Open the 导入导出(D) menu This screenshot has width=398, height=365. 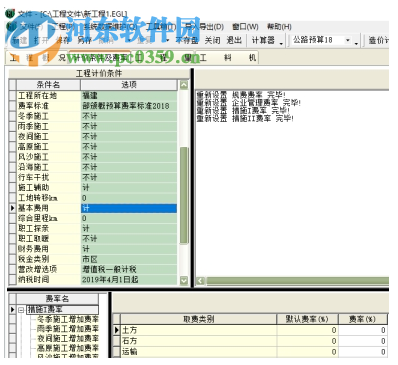tap(204, 27)
